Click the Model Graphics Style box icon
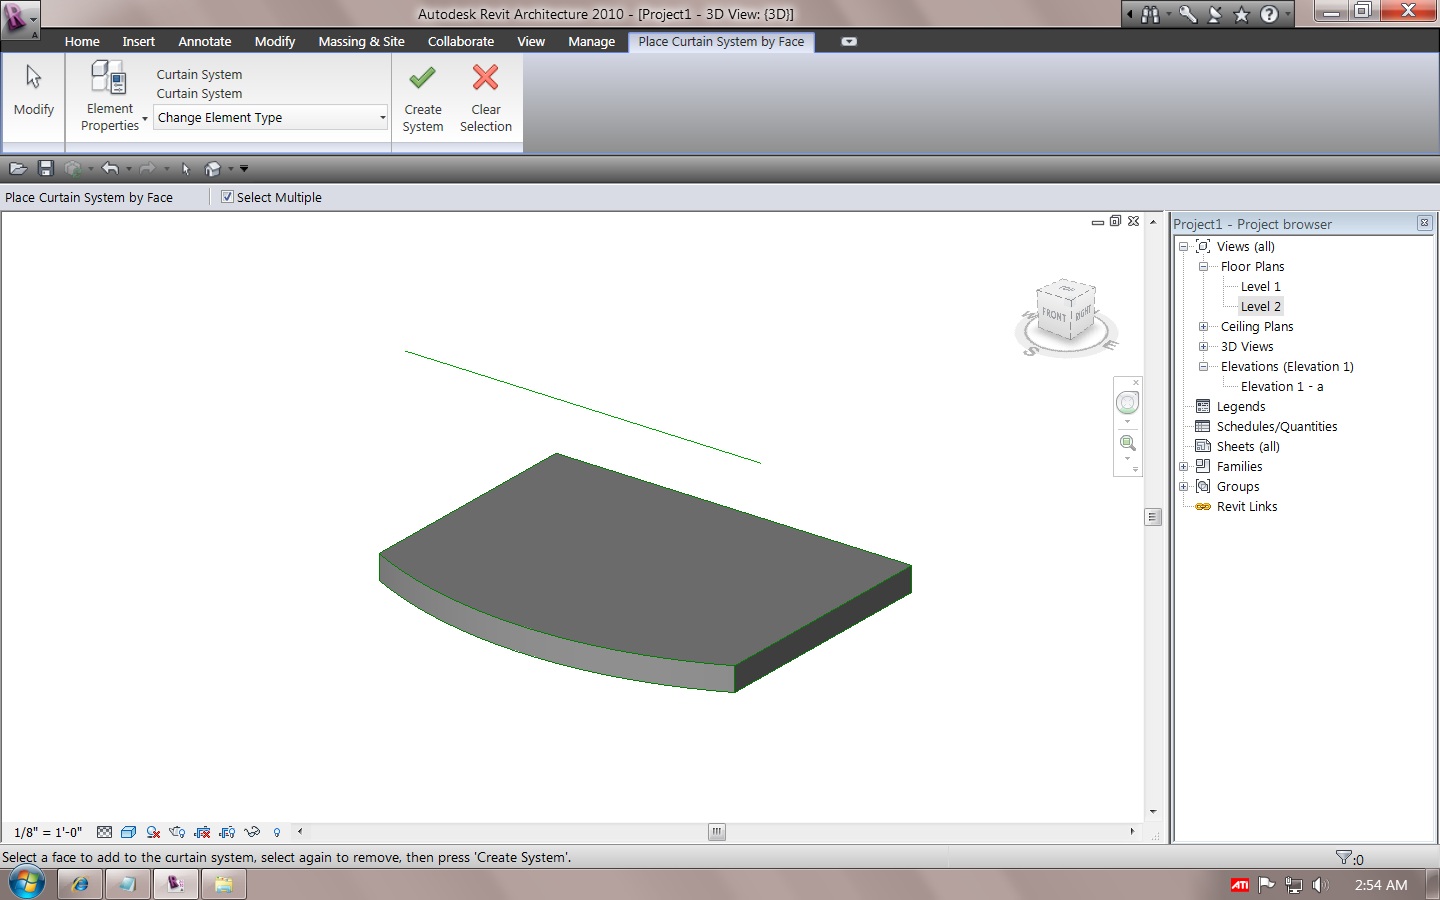 [x=128, y=832]
